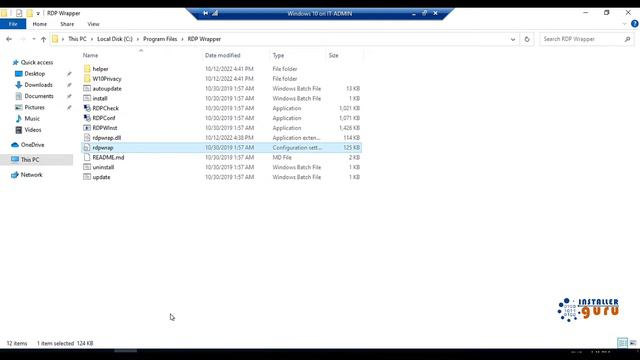Click This PC breadcrumb in address bar
Image resolution: width=640 pixels, height=360 pixels.
point(77,39)
